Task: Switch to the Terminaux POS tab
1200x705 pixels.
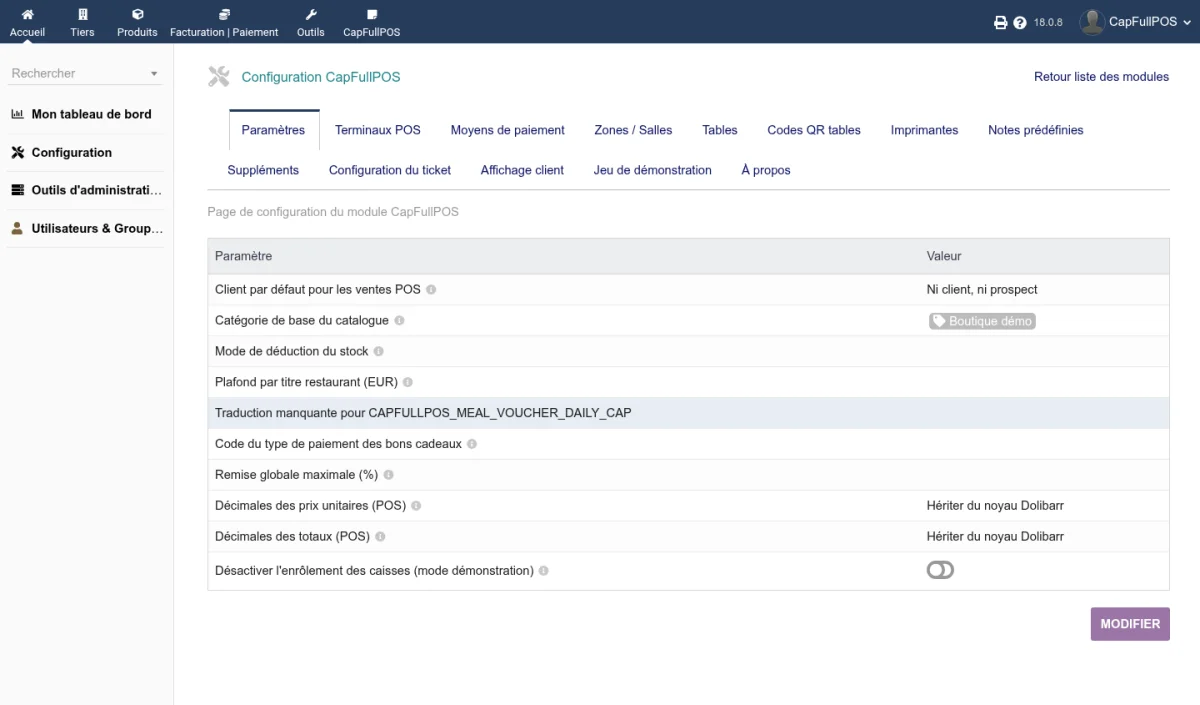Action: coord(378,130)
